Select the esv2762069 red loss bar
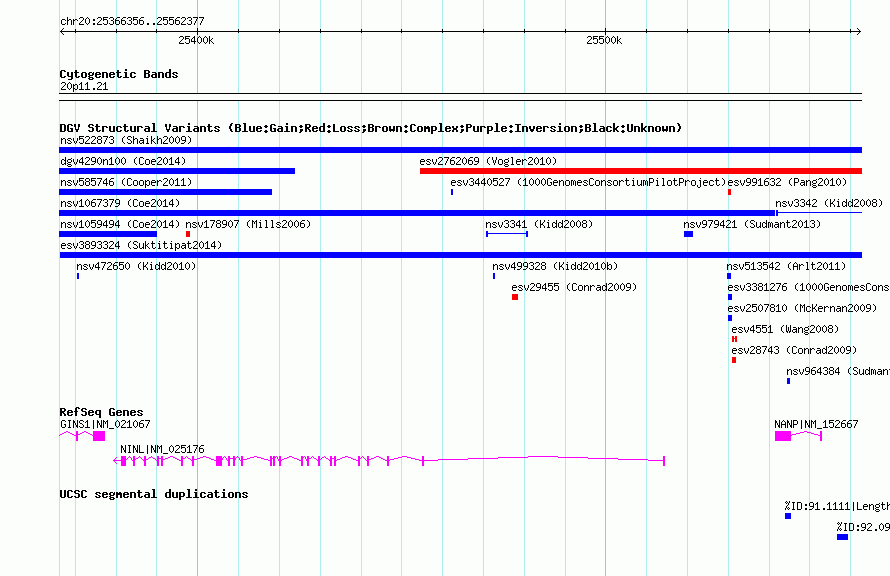The width and height of the screenshot is (890, 576). 641,171
